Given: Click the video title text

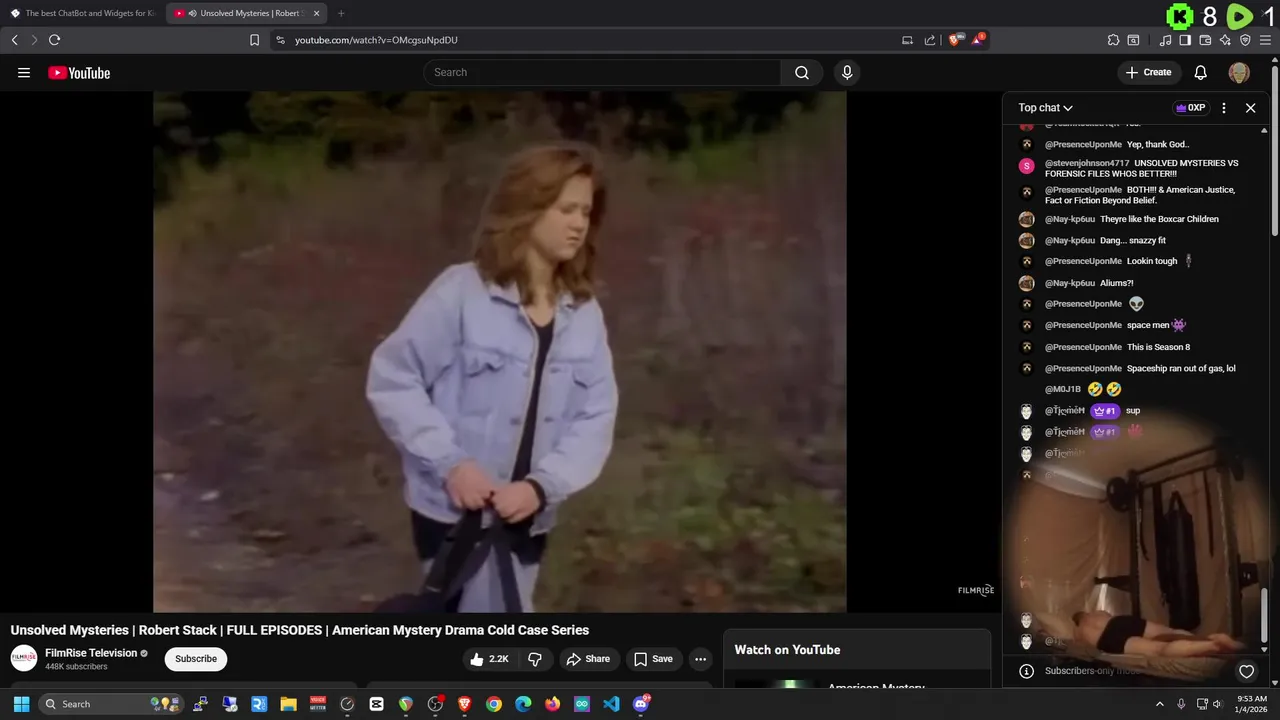Looking at the screenshot, I should 300,630.
